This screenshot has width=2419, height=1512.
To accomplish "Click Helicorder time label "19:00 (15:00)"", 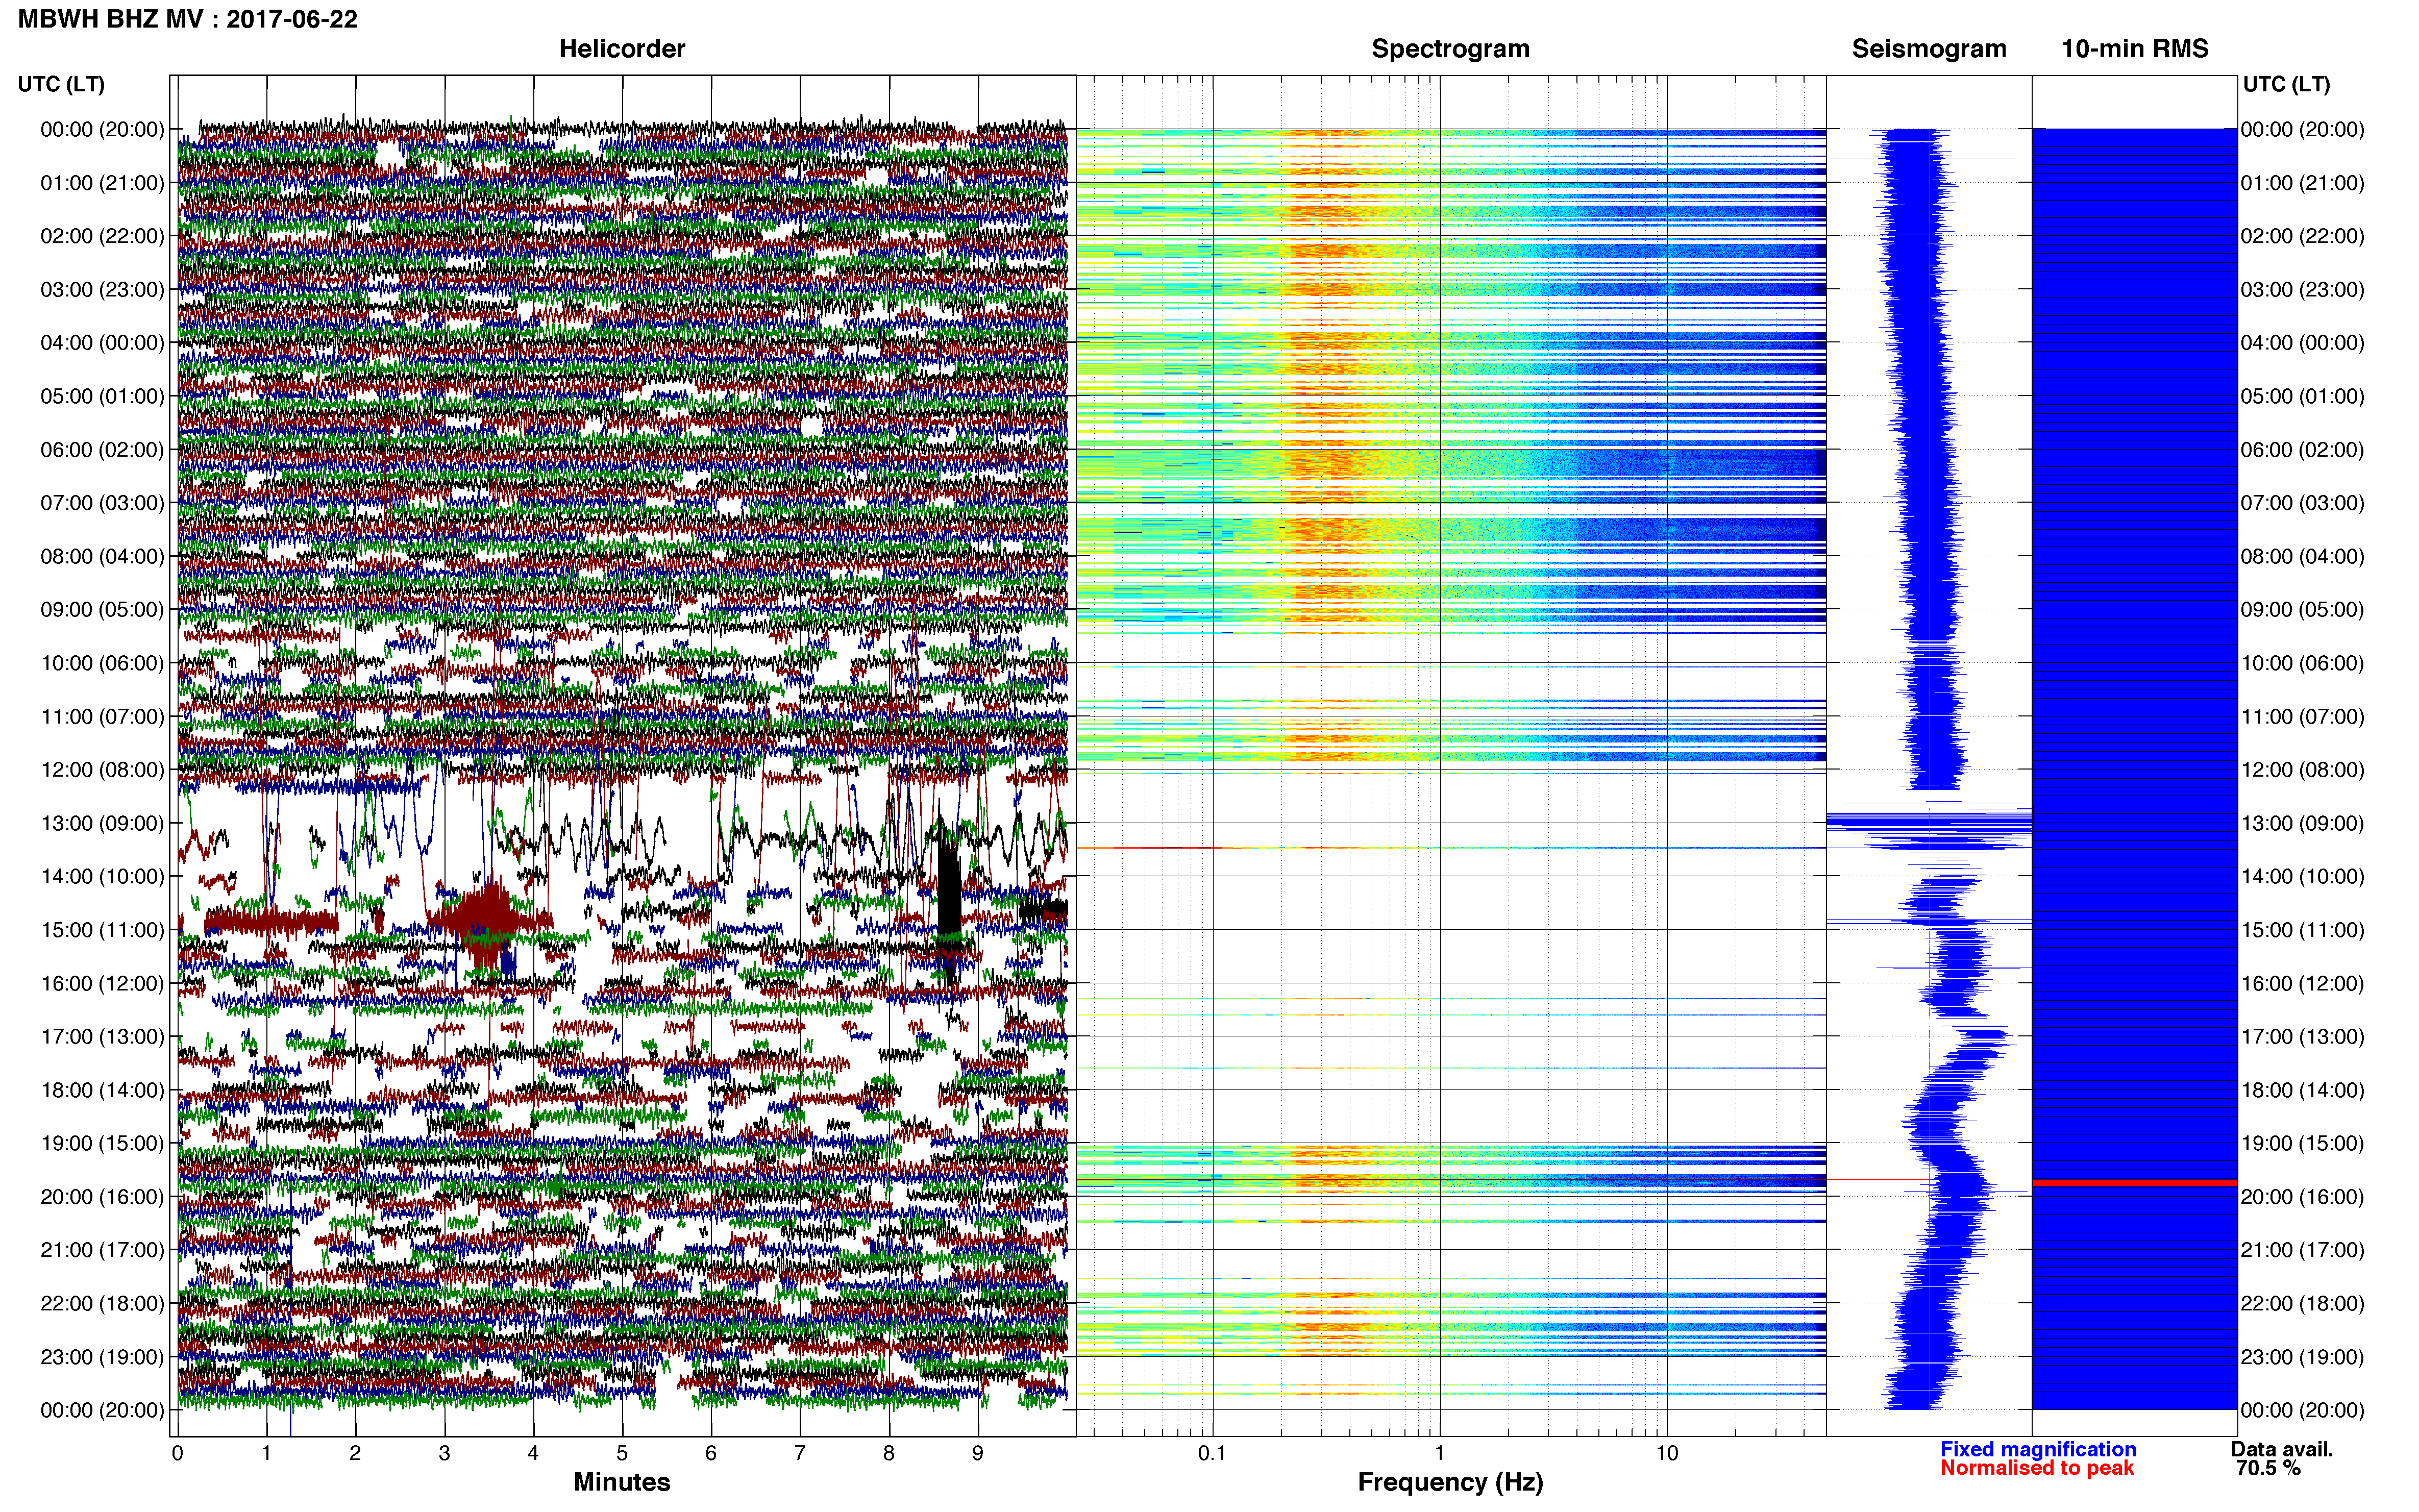I will coord(102,1143).
